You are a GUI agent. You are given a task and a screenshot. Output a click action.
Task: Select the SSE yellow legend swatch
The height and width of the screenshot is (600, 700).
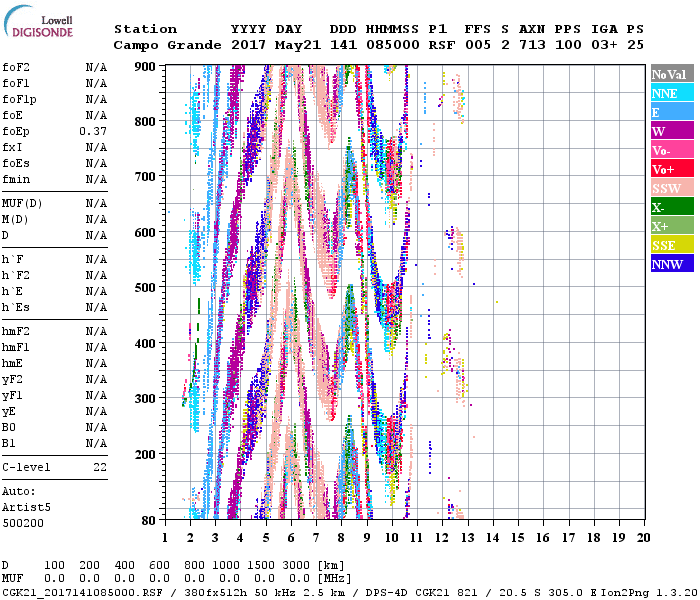point(671,246)
